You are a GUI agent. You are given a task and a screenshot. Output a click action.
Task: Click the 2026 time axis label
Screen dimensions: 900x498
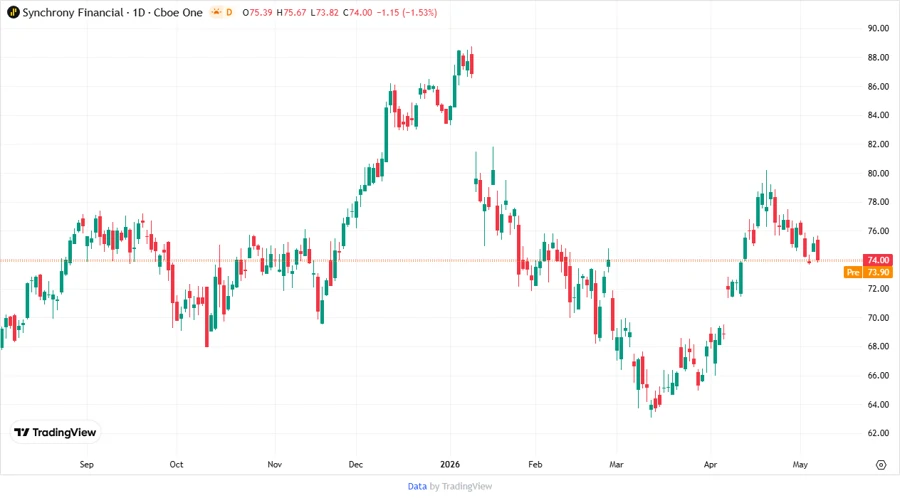pyautogui.click(x=450, y=464)
